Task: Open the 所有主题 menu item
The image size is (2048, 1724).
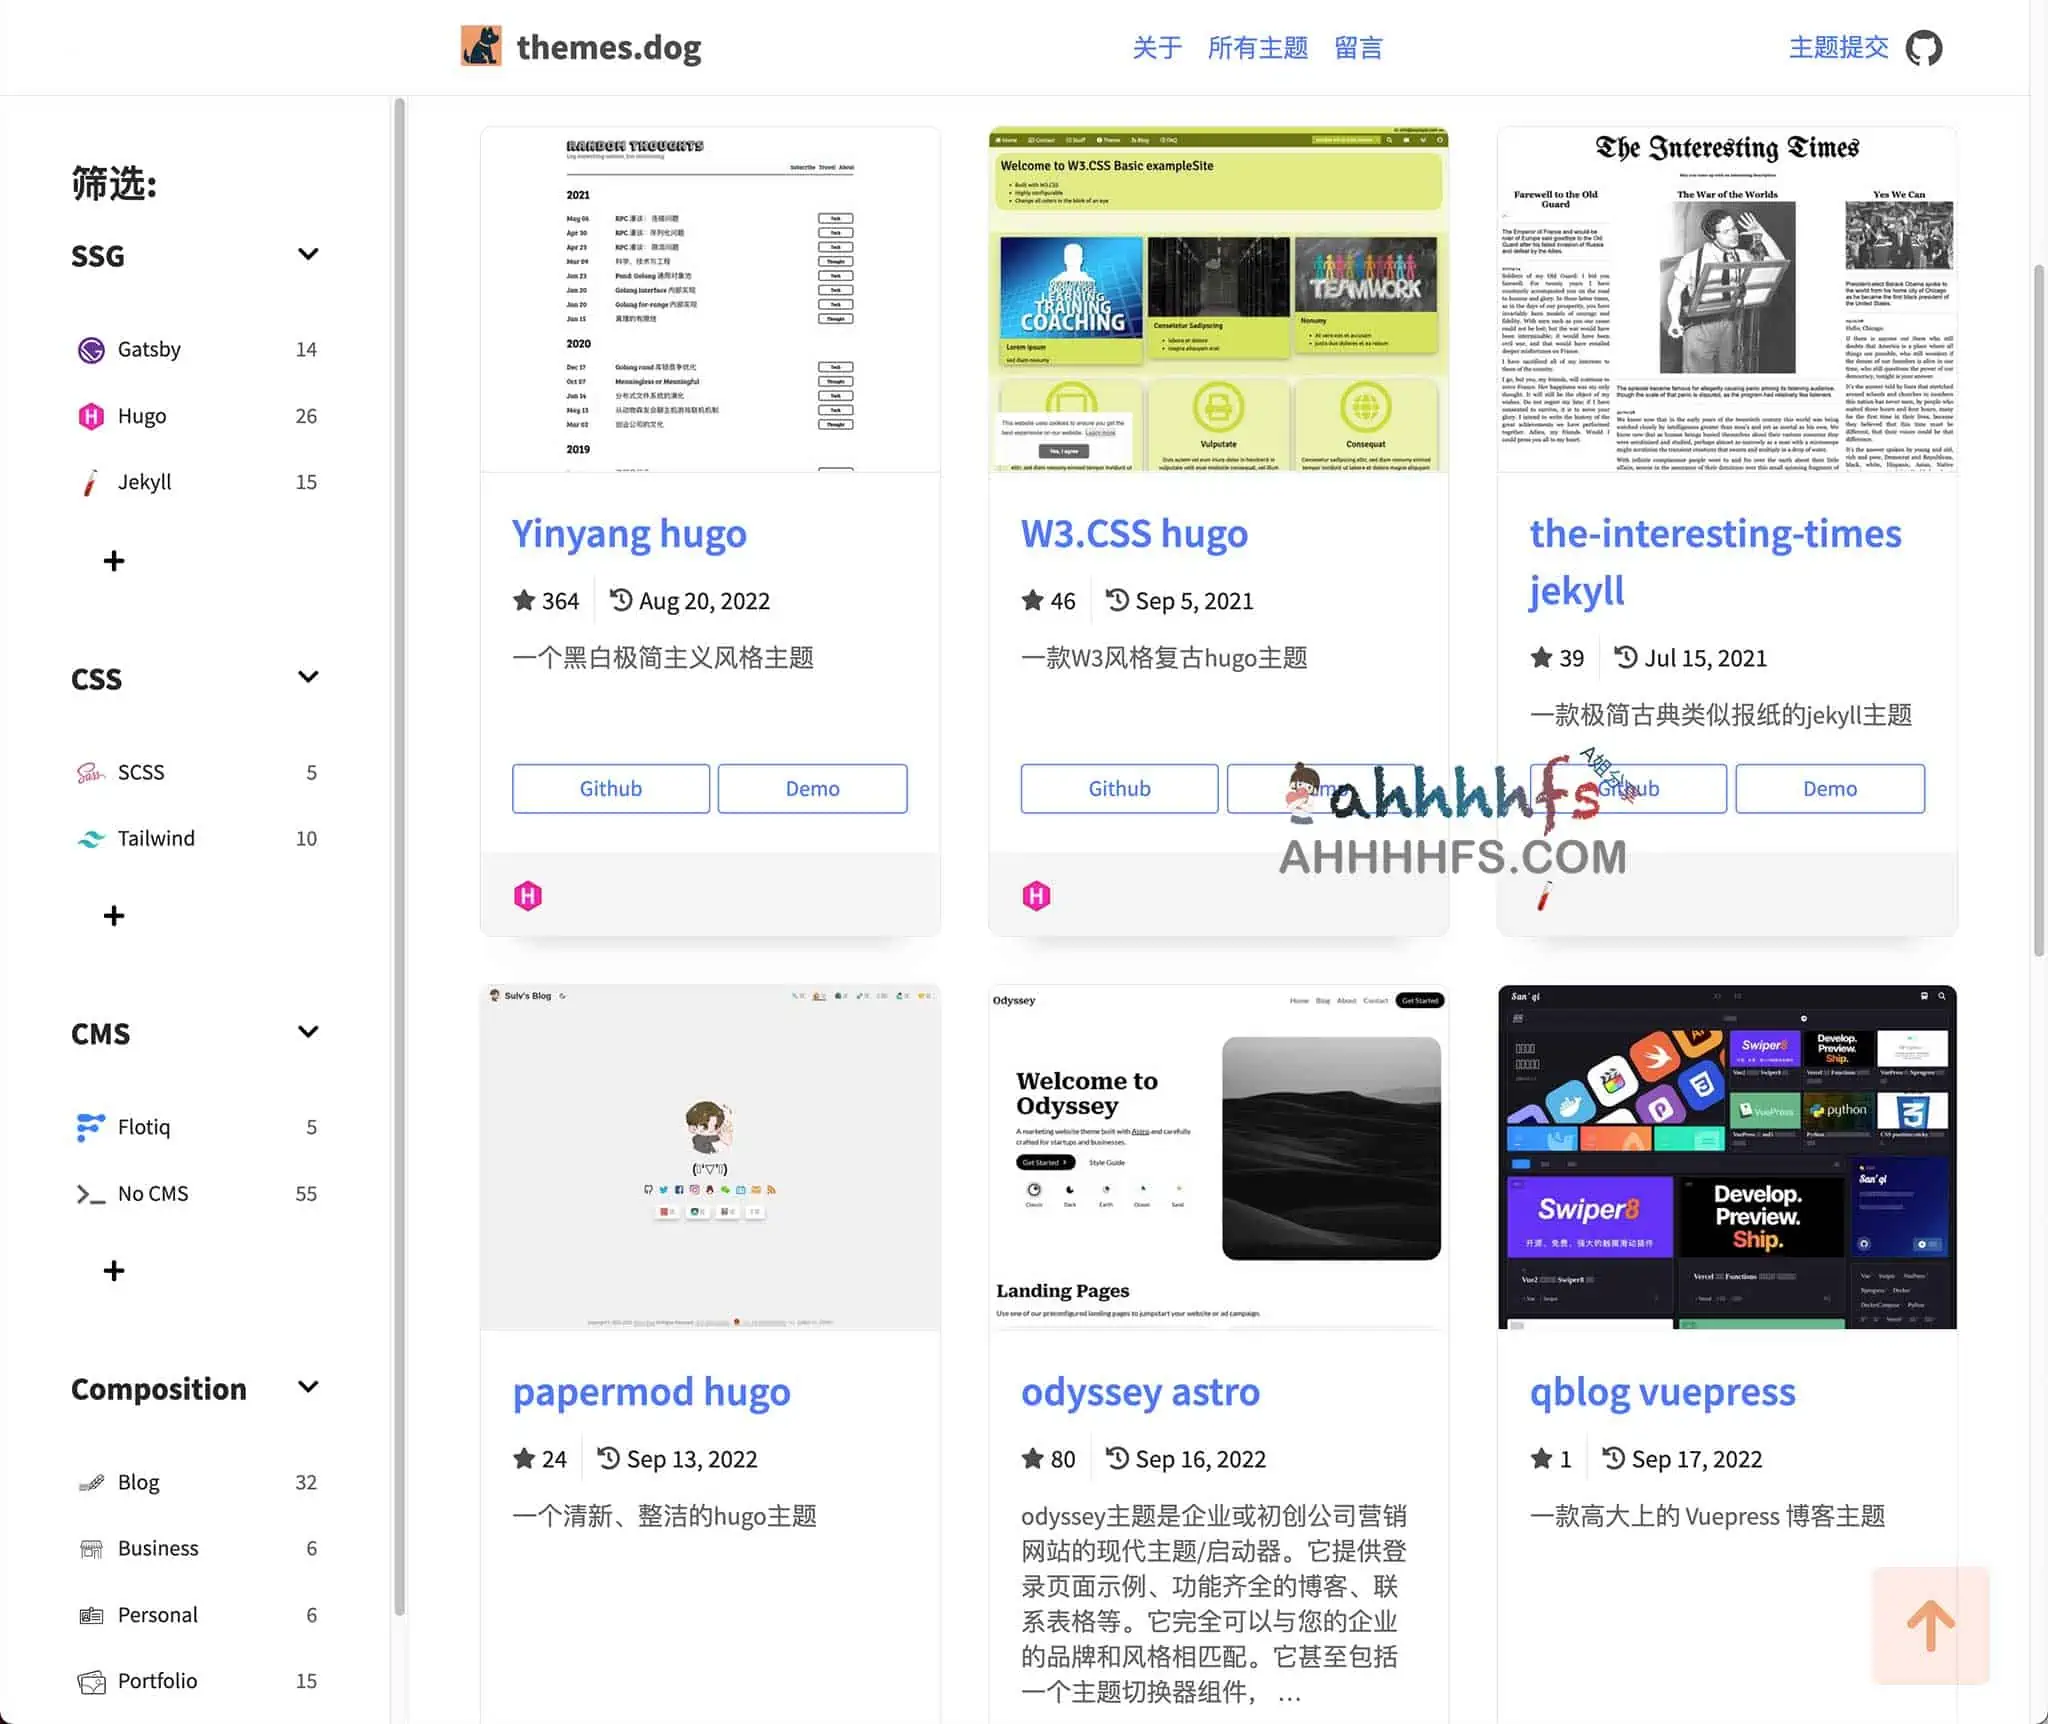Action: [x=1257, y=48]
